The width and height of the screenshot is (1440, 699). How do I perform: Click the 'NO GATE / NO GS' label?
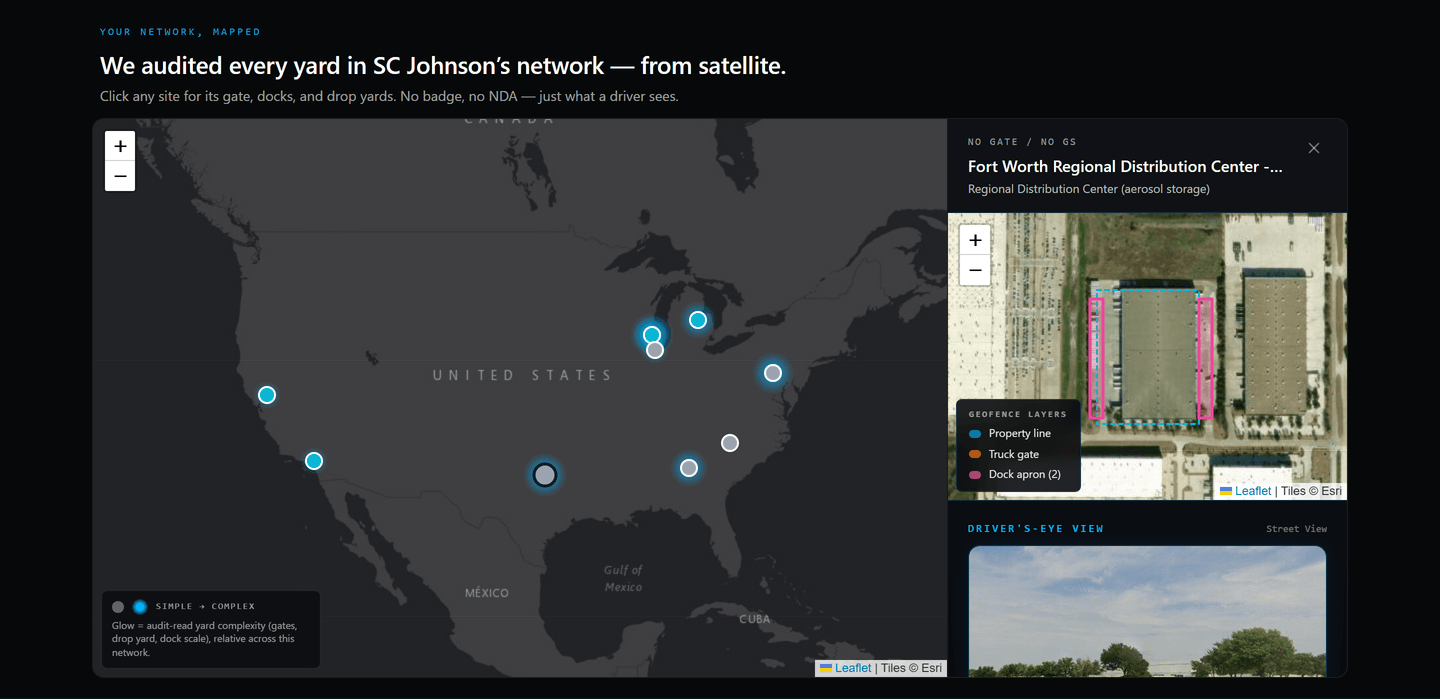1022,142
